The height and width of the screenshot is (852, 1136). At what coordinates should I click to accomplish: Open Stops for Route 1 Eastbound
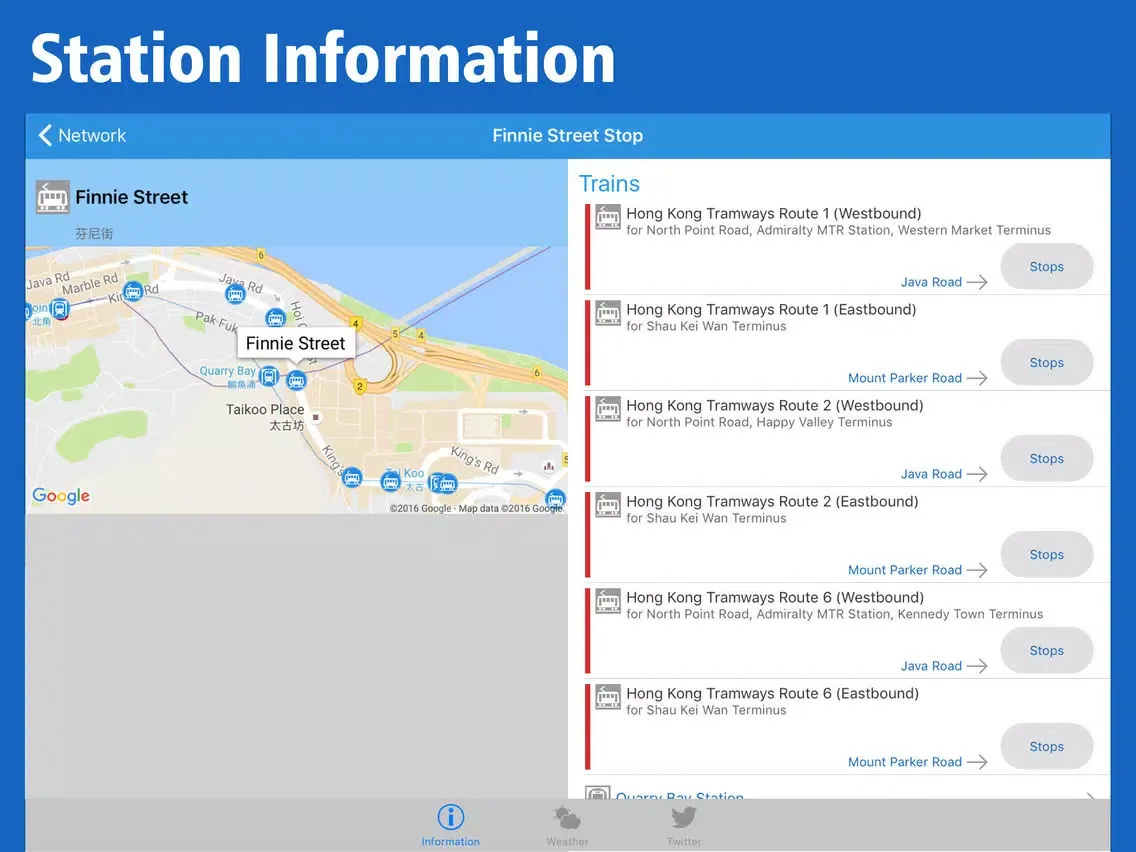1046,362
